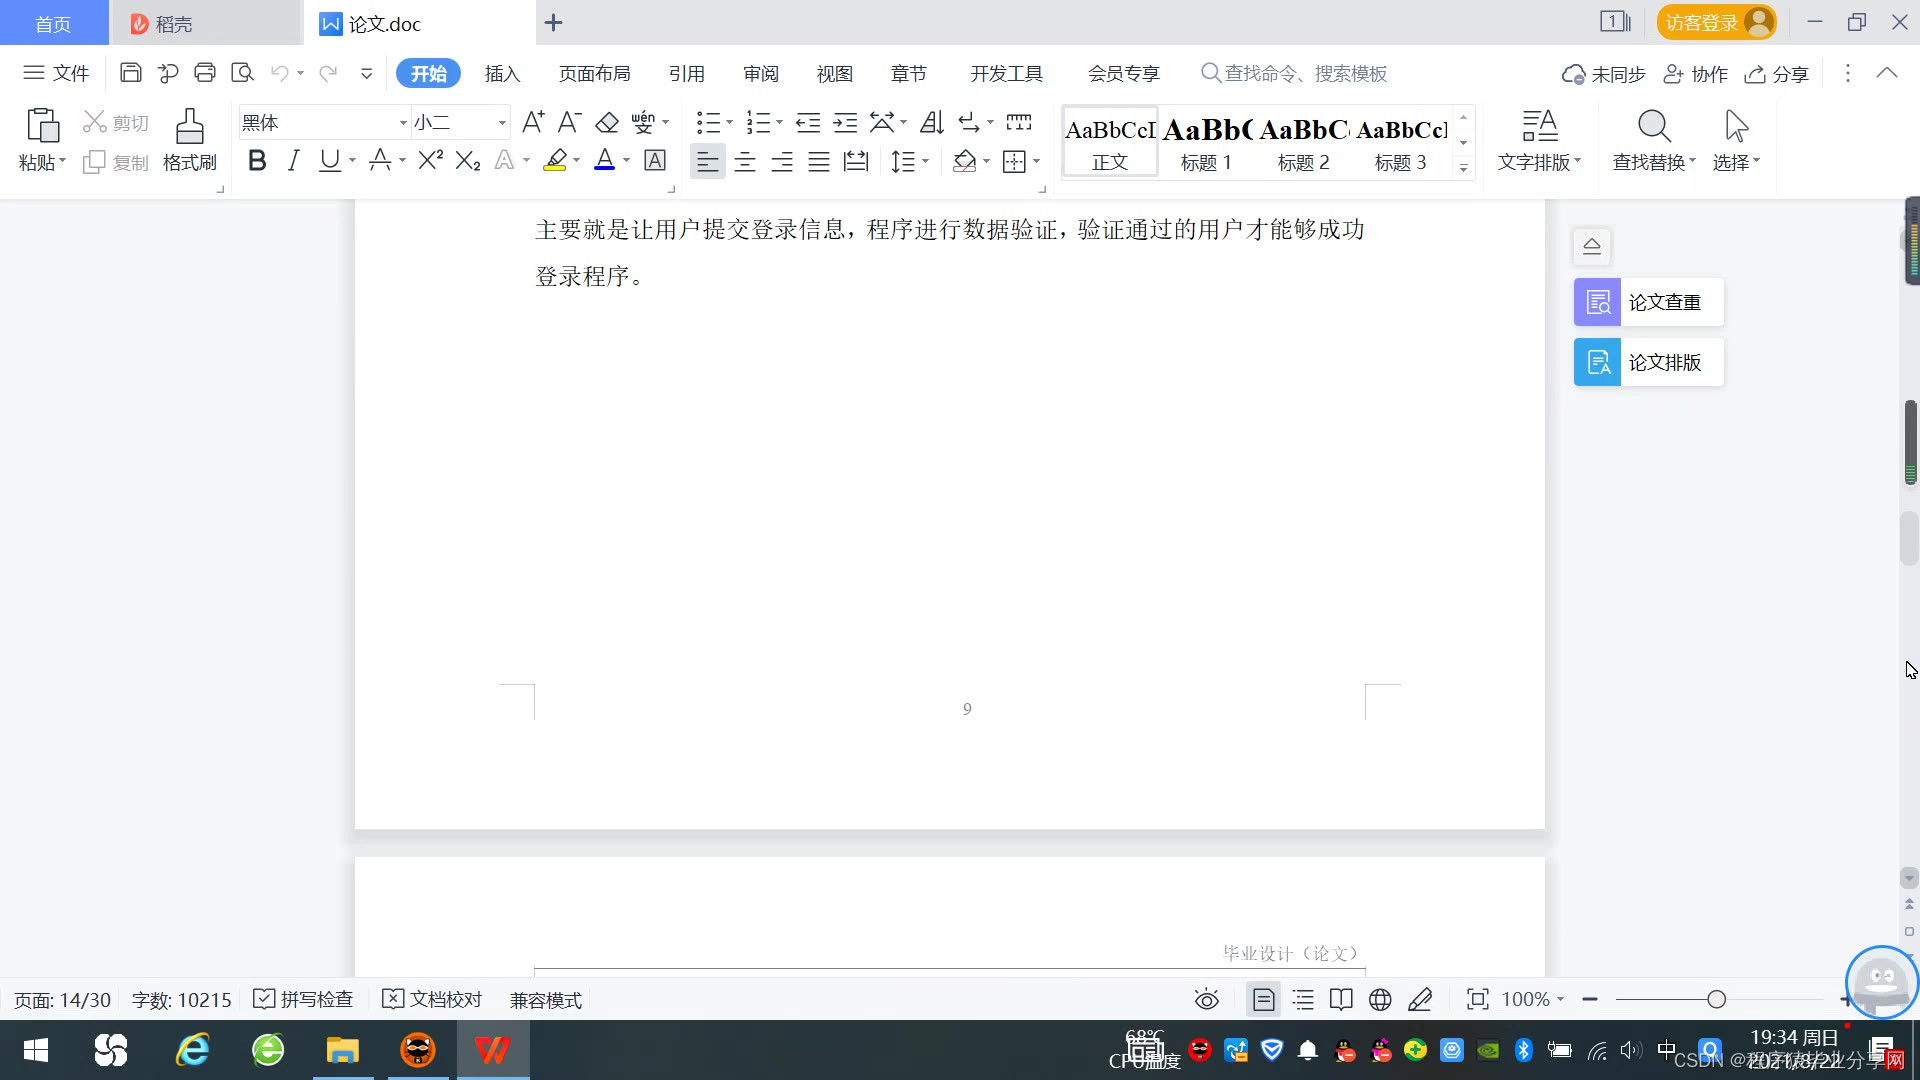This screenshot has height=1080, width=1920.
Task: Click the superscript X² icon
Action: click(430, 161)
